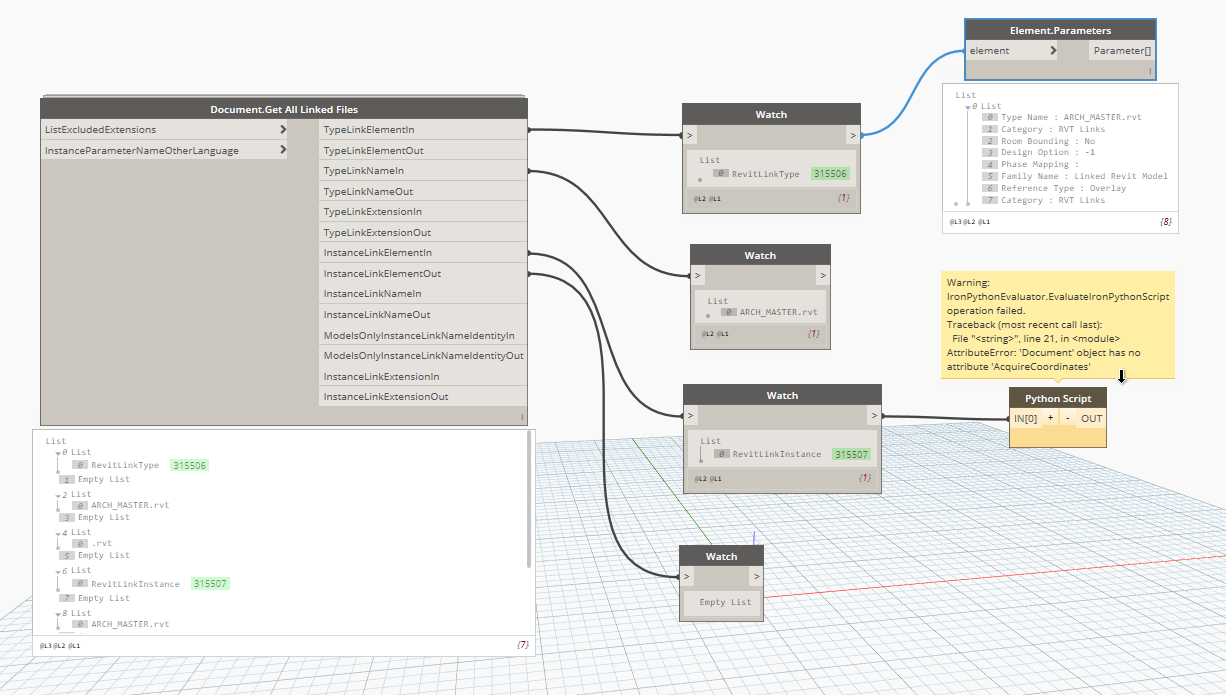Click output arrow of Watch showing RevitLinkInstance
The width and height of the screenshot is (1226, 695).
tap(873, 415)
